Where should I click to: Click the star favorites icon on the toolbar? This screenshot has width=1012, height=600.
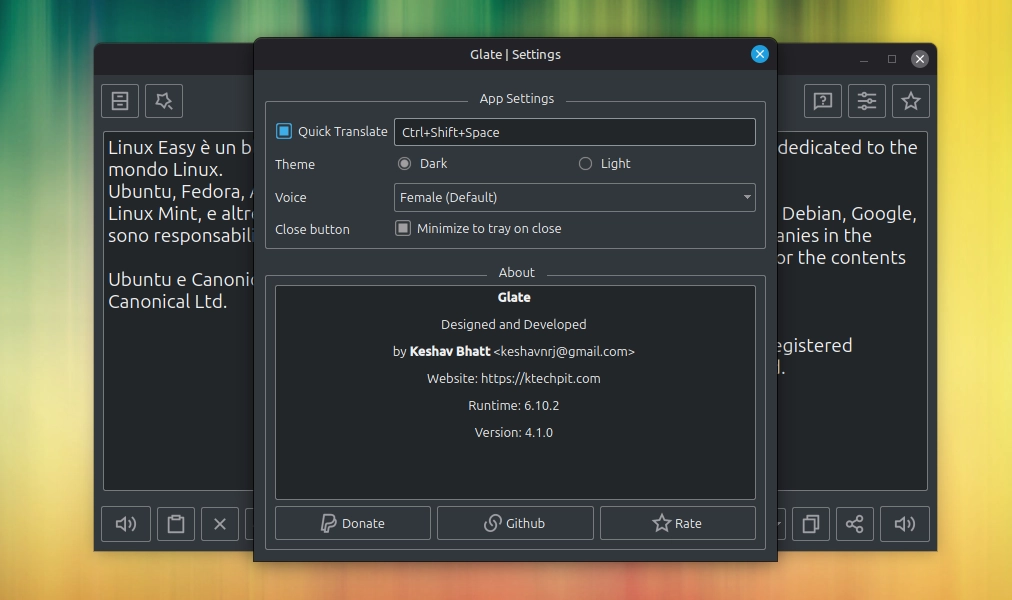click(x=910, y=100)
